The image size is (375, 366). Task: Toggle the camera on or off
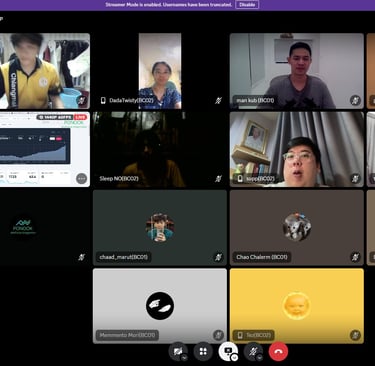click(178, 351)
